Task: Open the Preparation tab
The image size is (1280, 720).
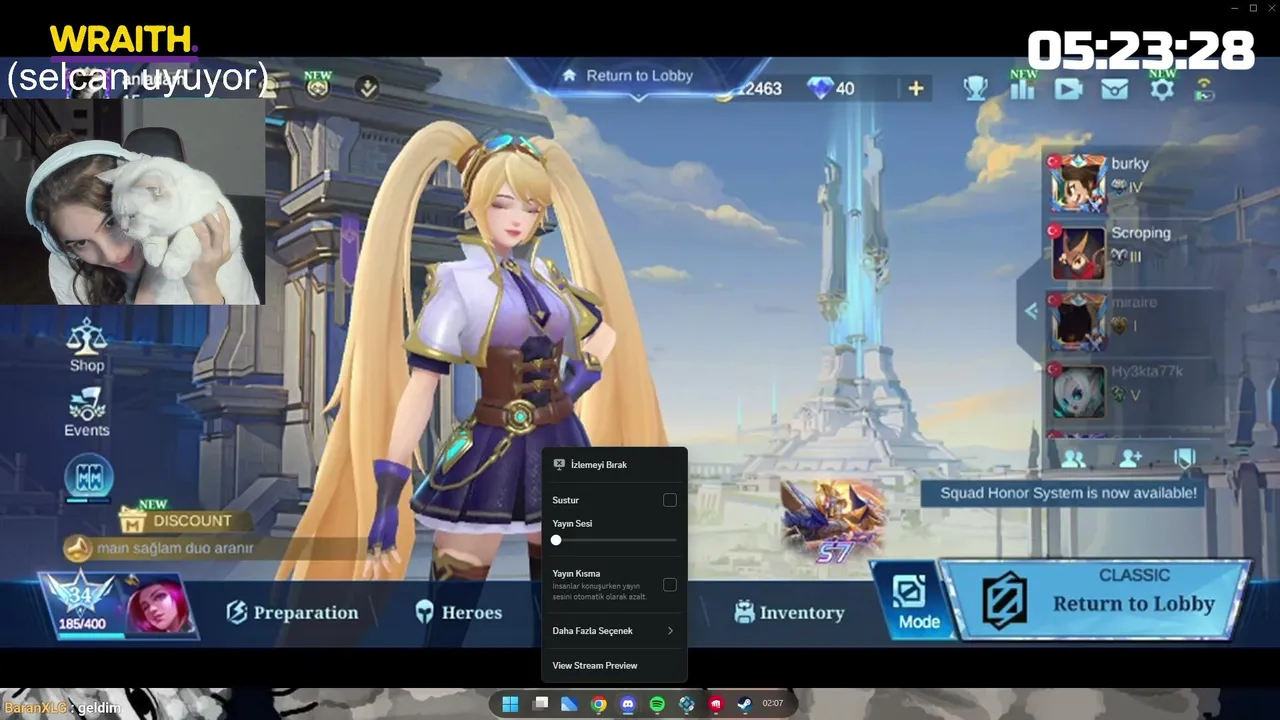Action: pyautogui.click(x=292, y=613)
